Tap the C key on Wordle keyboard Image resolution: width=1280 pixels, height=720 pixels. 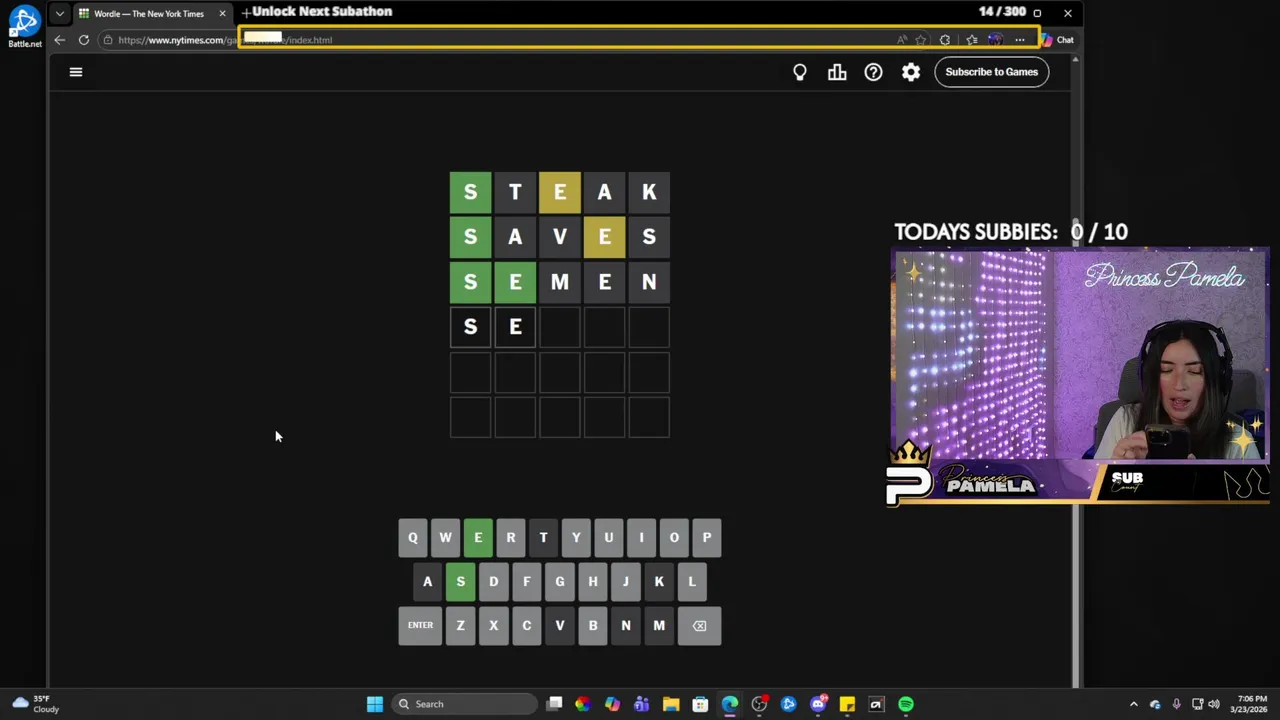(x=527, y=626)
